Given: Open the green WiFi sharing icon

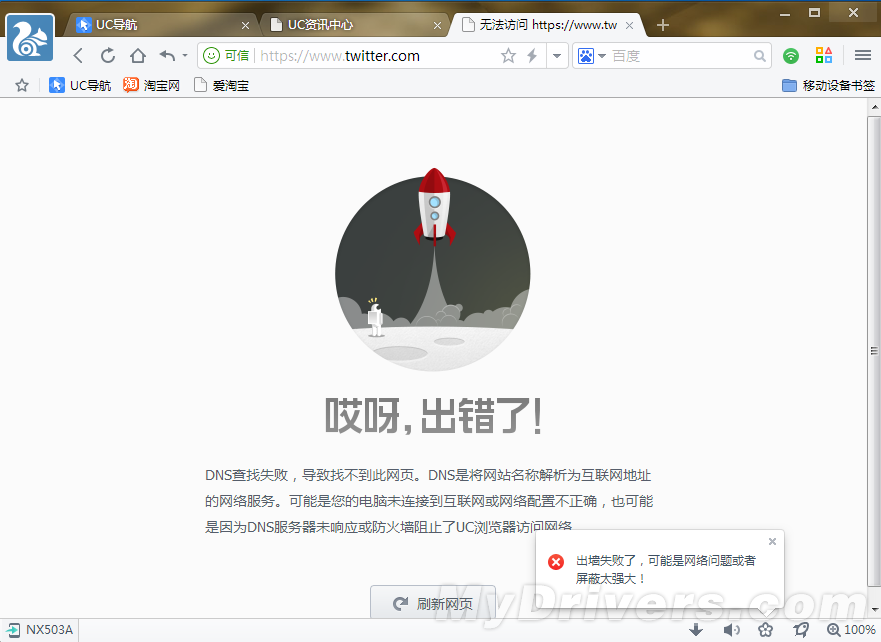Looking at the screenshot, I should point(791,56).
